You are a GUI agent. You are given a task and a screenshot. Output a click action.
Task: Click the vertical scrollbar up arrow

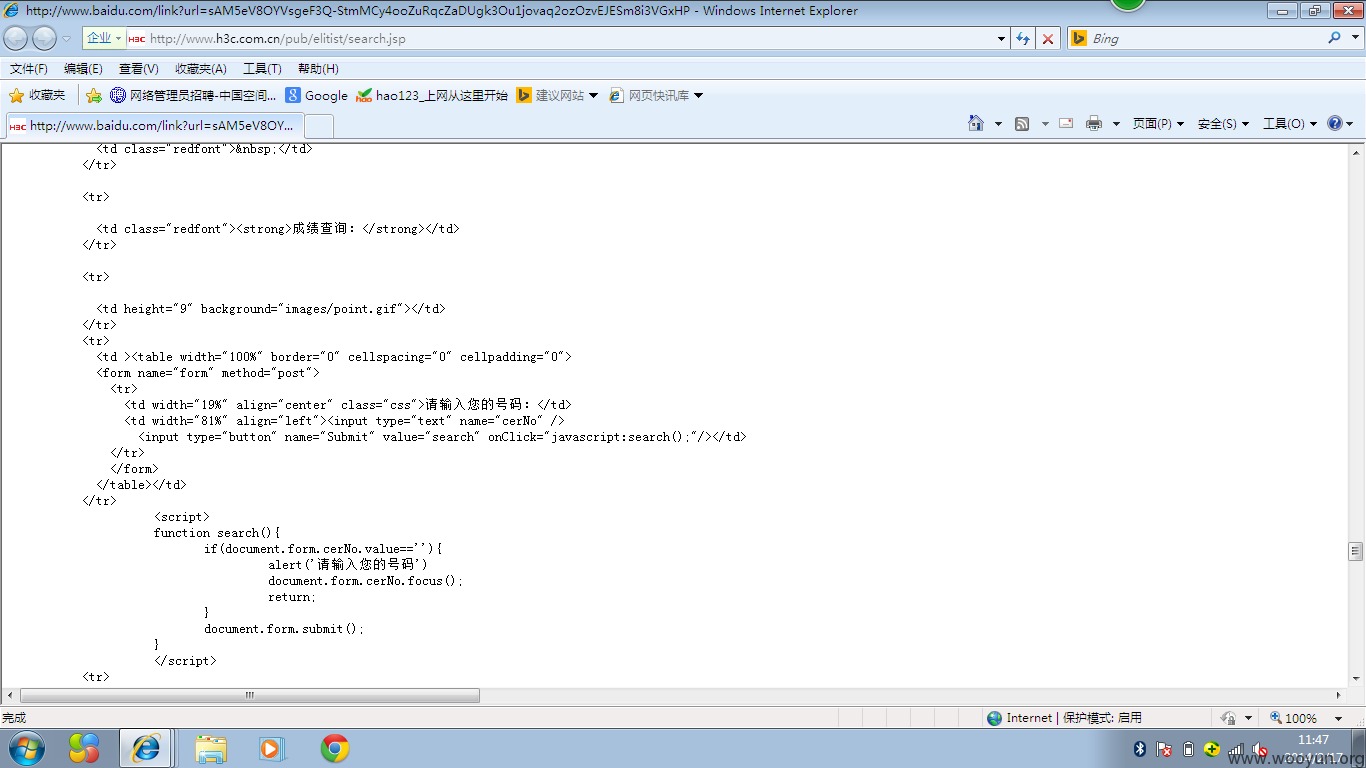[x=1356, y=153]
